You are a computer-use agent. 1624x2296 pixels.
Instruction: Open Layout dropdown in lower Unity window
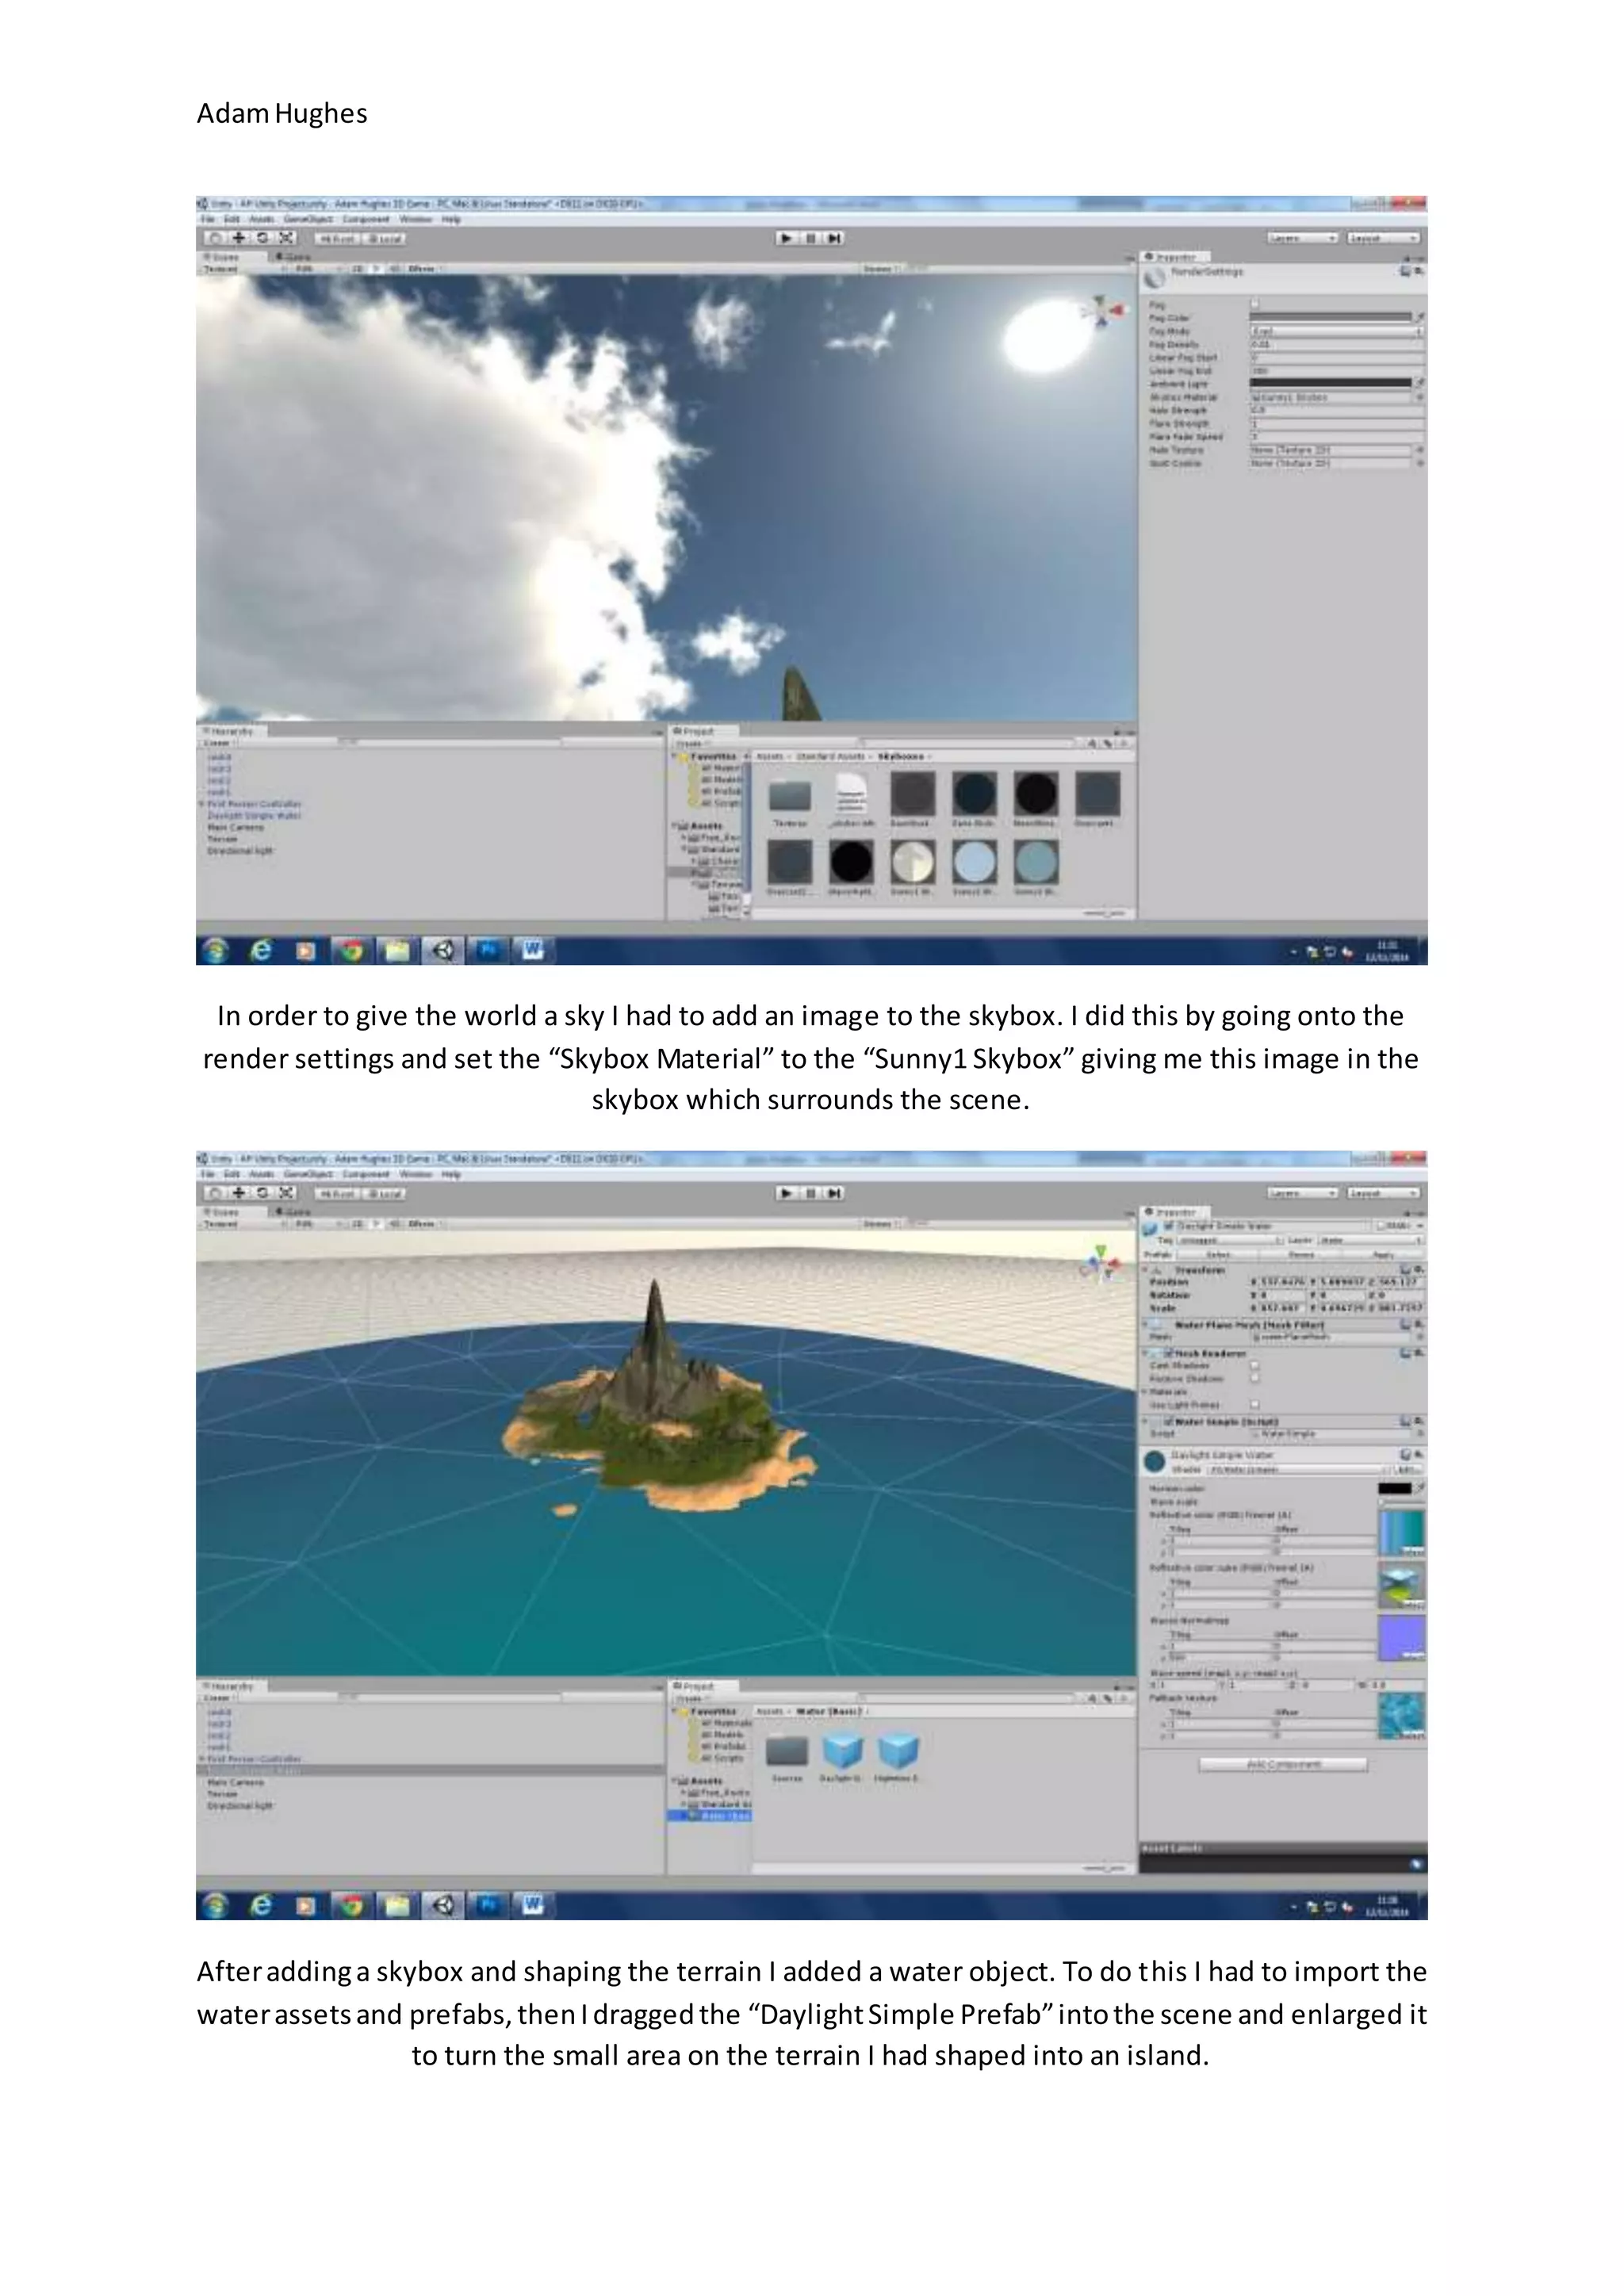click(1383, 1193)
